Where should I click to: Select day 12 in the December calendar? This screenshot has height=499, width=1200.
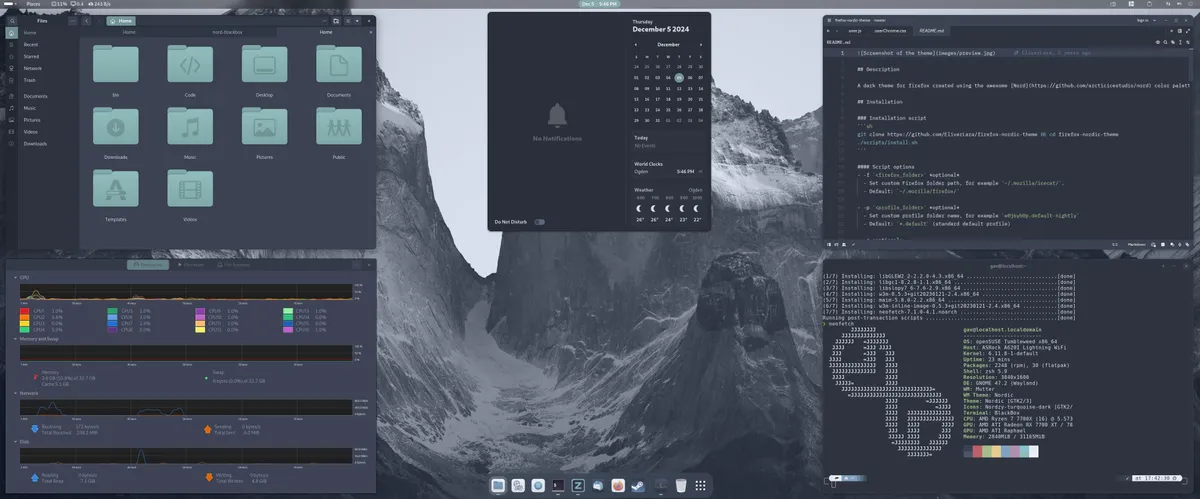pyautogui.click(x=679, y=88)
